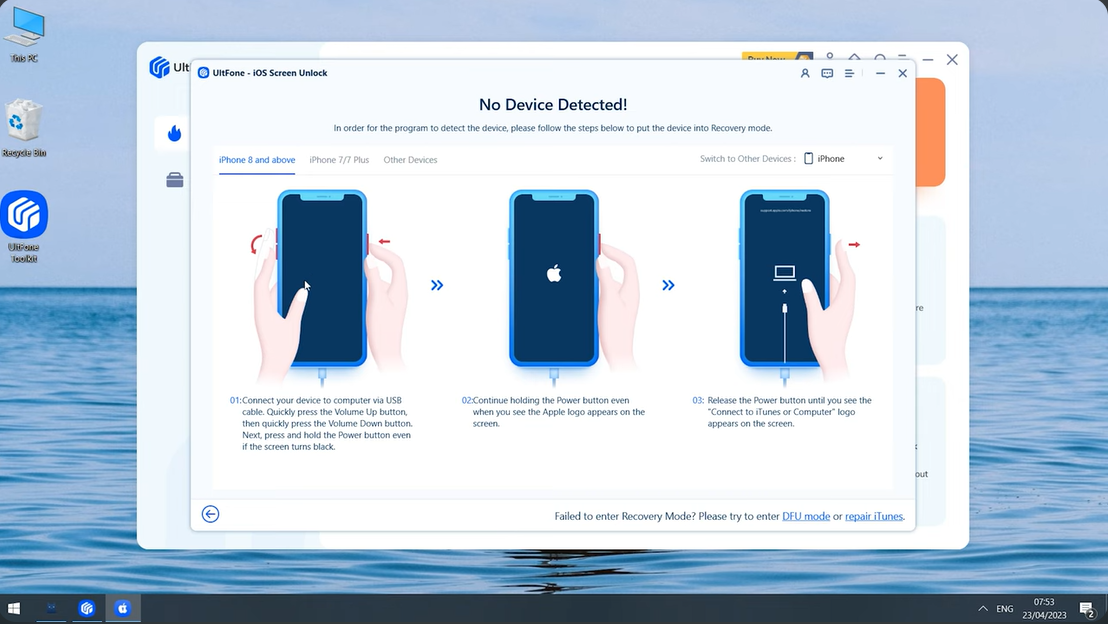Click 'Failed to enter Recovery Mode?' text
The height and width of the screenshot is (624, 1108).
point(625,517)
